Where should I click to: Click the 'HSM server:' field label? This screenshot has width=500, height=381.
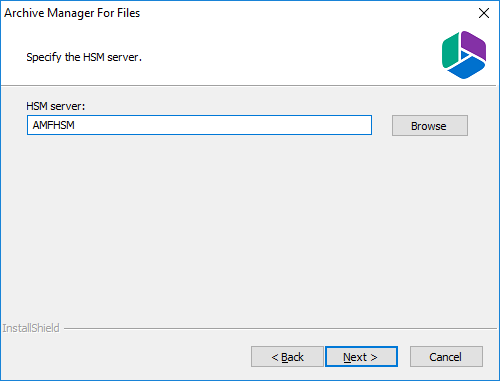coord(56,106)
